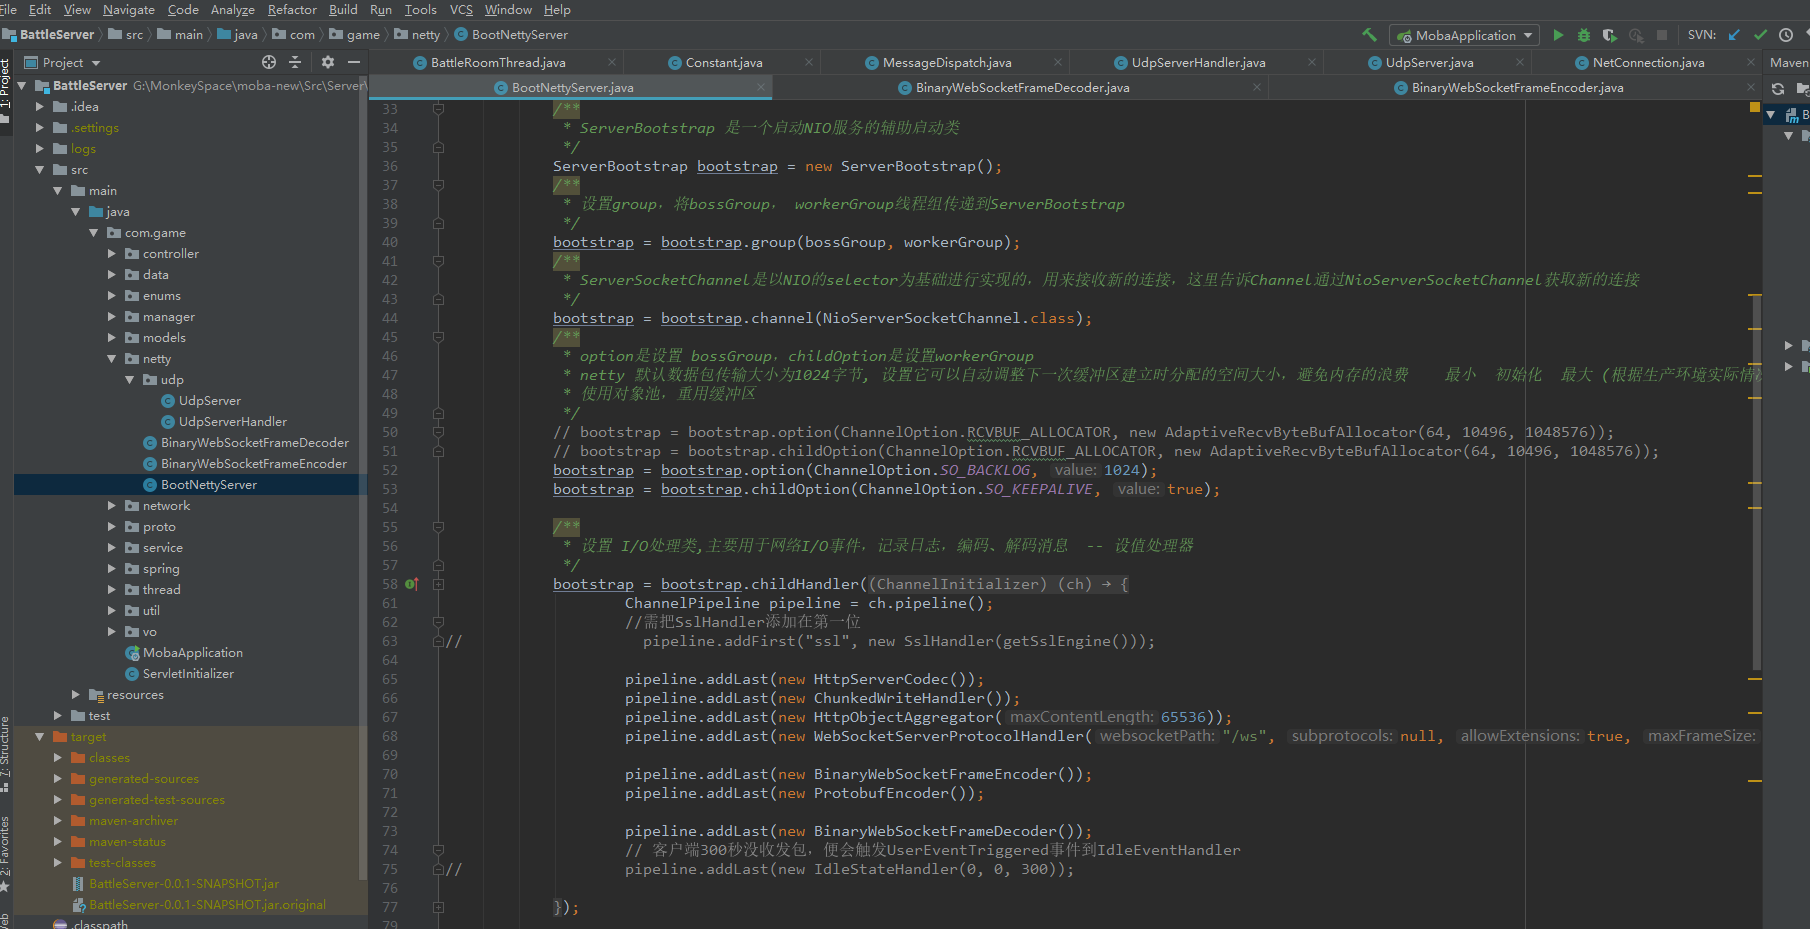The height and width of the screenshot is (929, 1810).
Task: Run MobaApplication with the green play button
Action: pyautogui.click(x=1558, y=35)
